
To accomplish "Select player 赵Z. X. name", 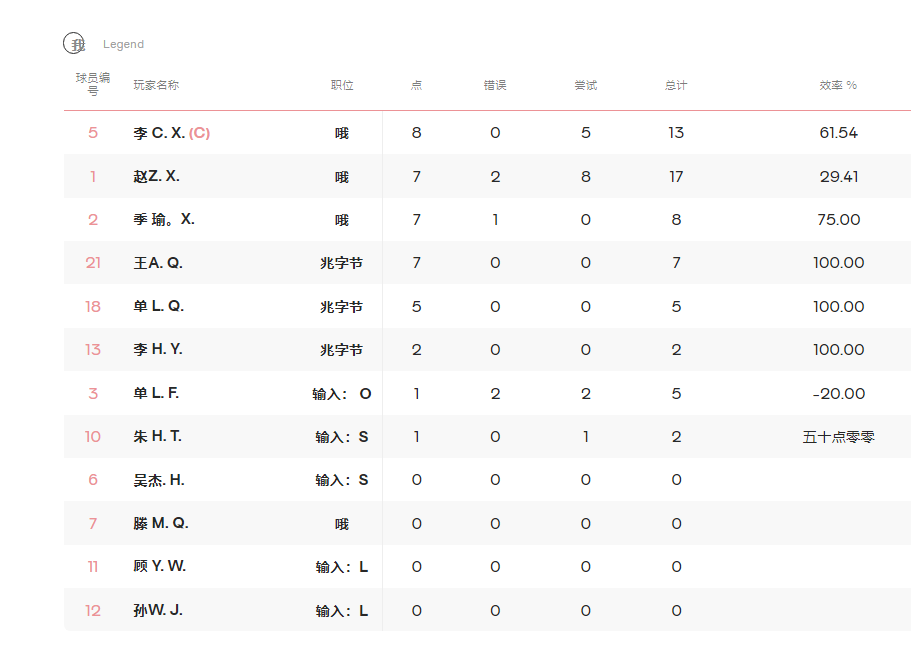I will pos(156,176).
